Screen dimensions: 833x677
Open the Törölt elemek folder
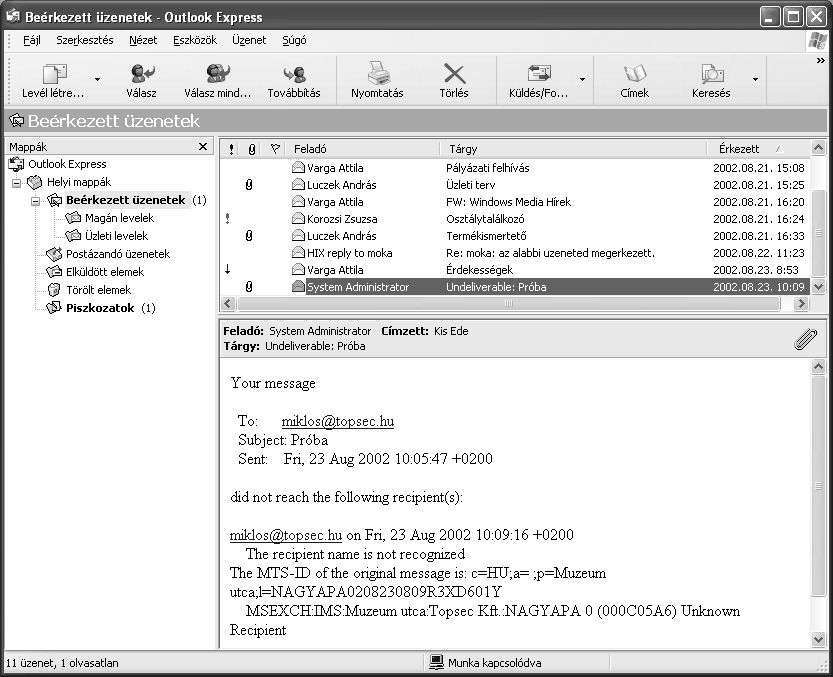pos(98,290)
